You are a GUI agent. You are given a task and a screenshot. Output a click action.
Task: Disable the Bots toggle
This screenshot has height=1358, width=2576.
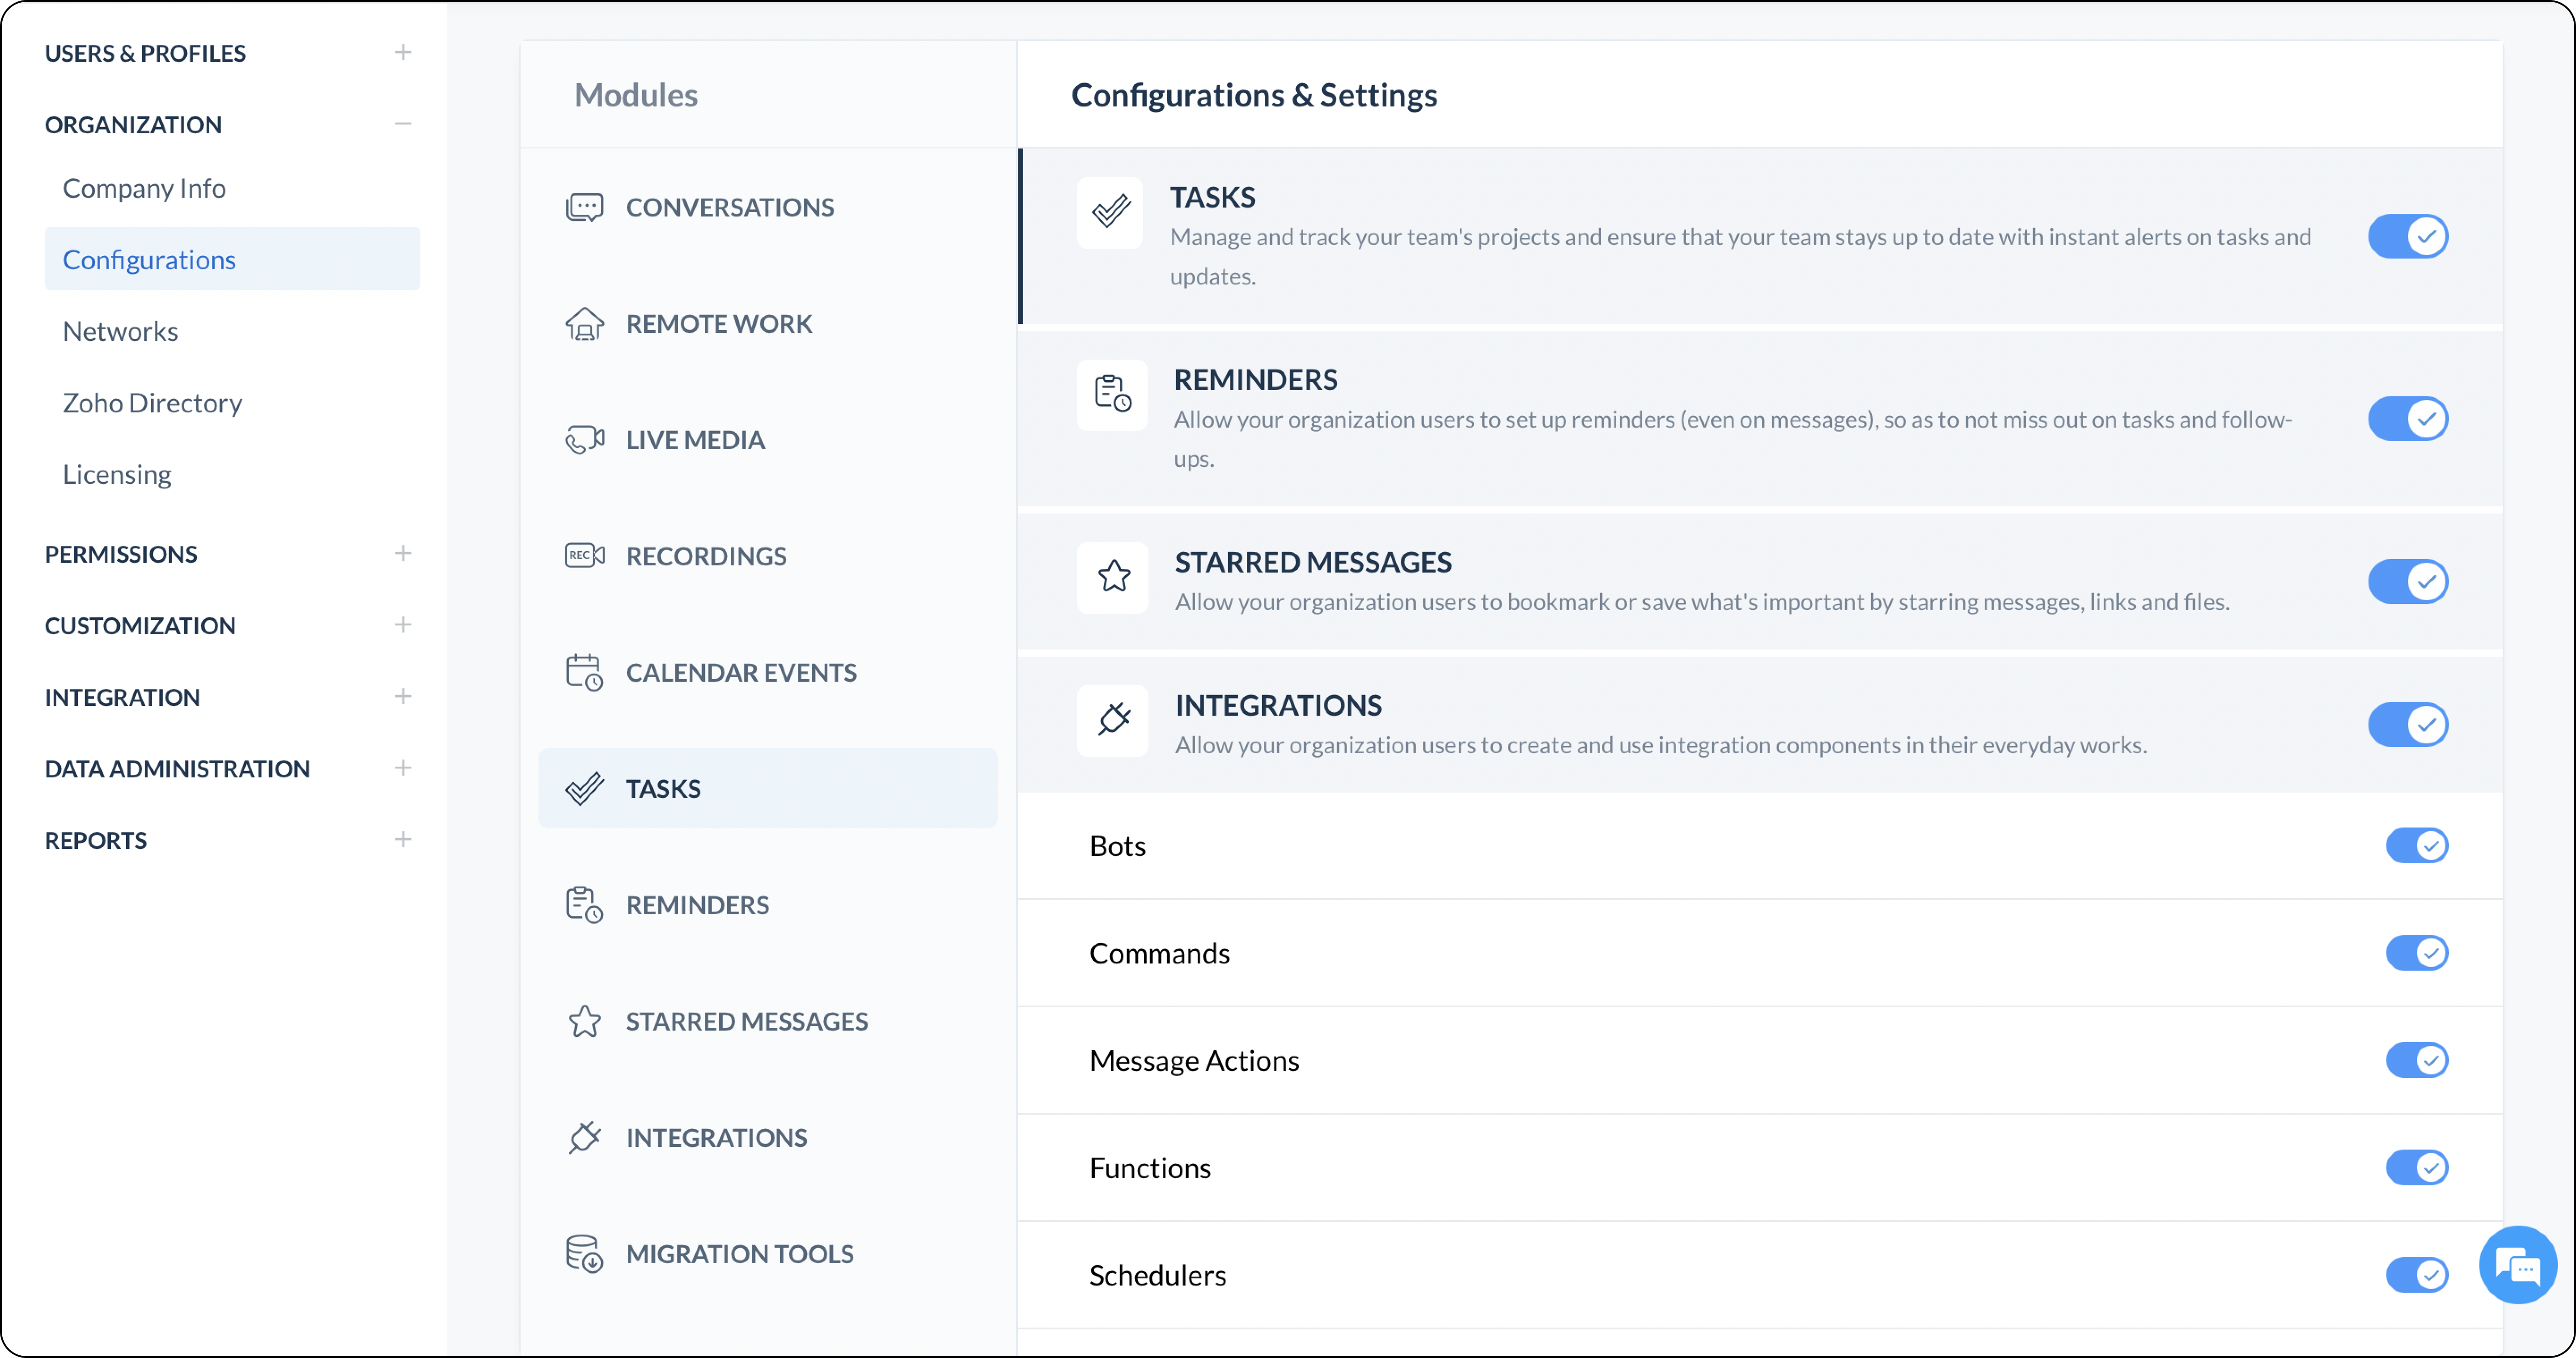coord(2417,846)
